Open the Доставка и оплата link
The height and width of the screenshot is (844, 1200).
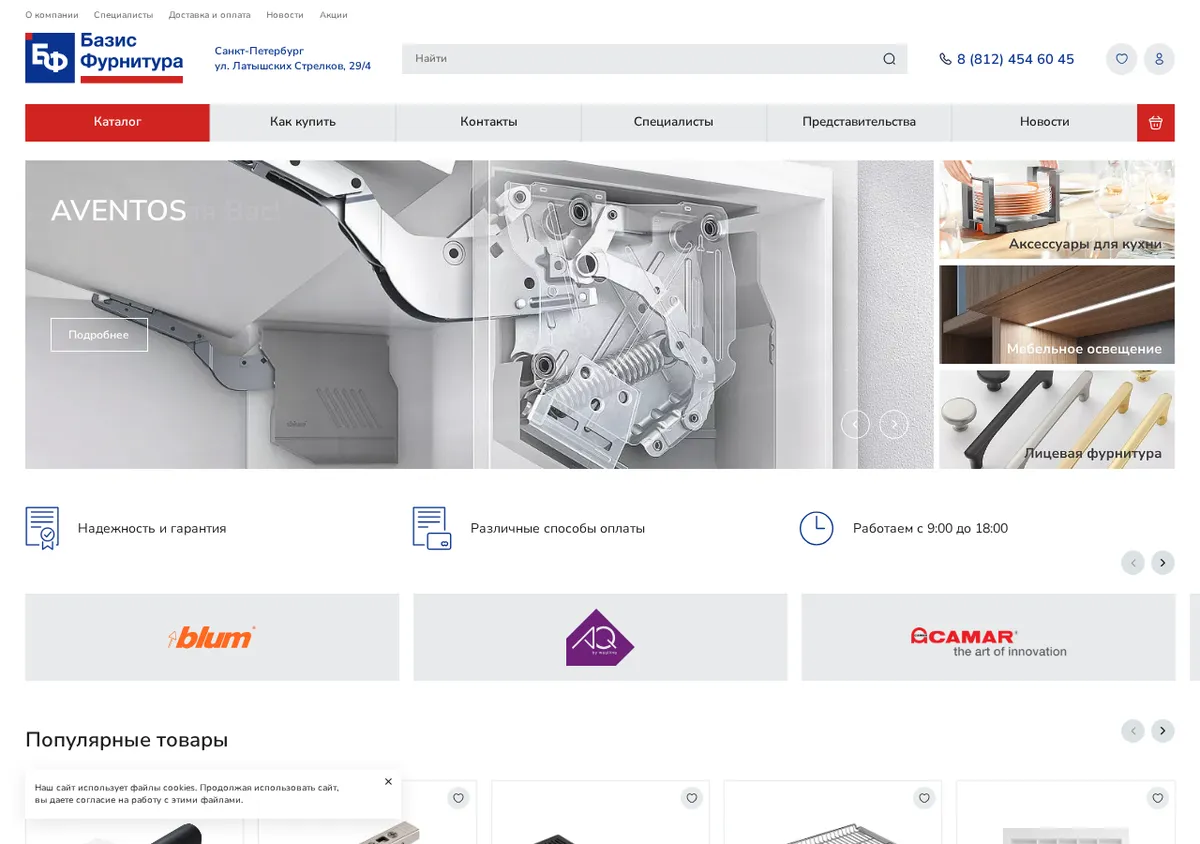[x=209, y=15]
